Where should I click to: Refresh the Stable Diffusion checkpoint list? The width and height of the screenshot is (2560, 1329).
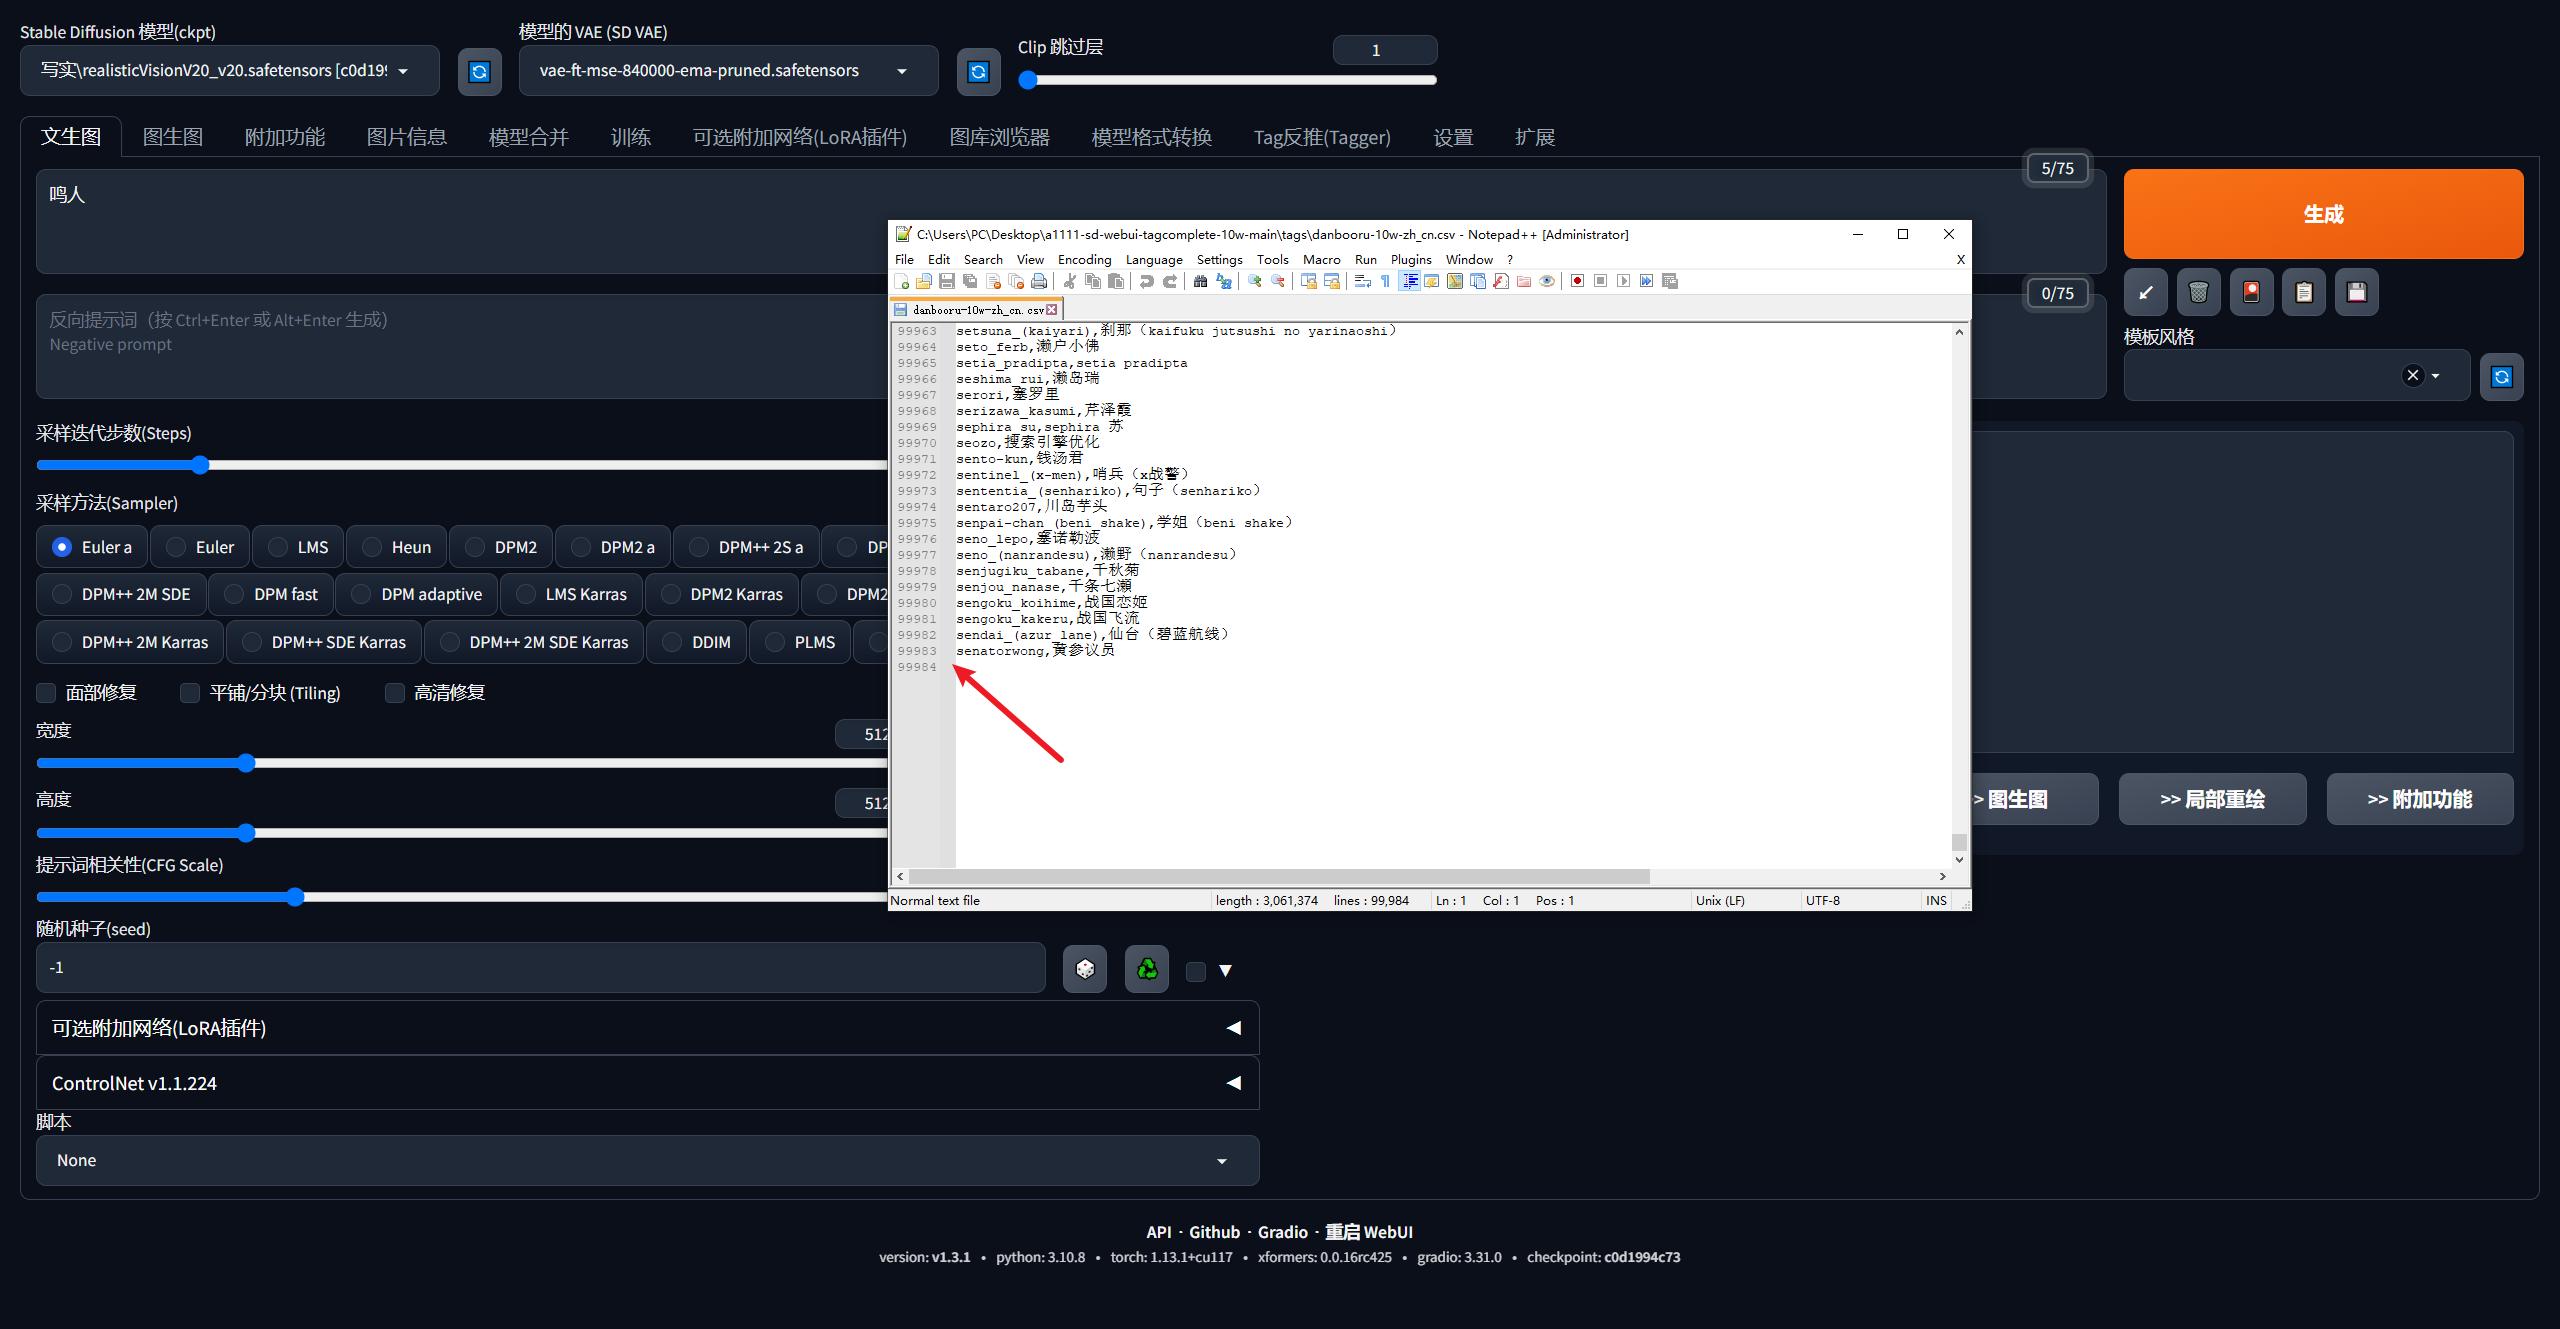pyautogui.click(x=479, y=72)
